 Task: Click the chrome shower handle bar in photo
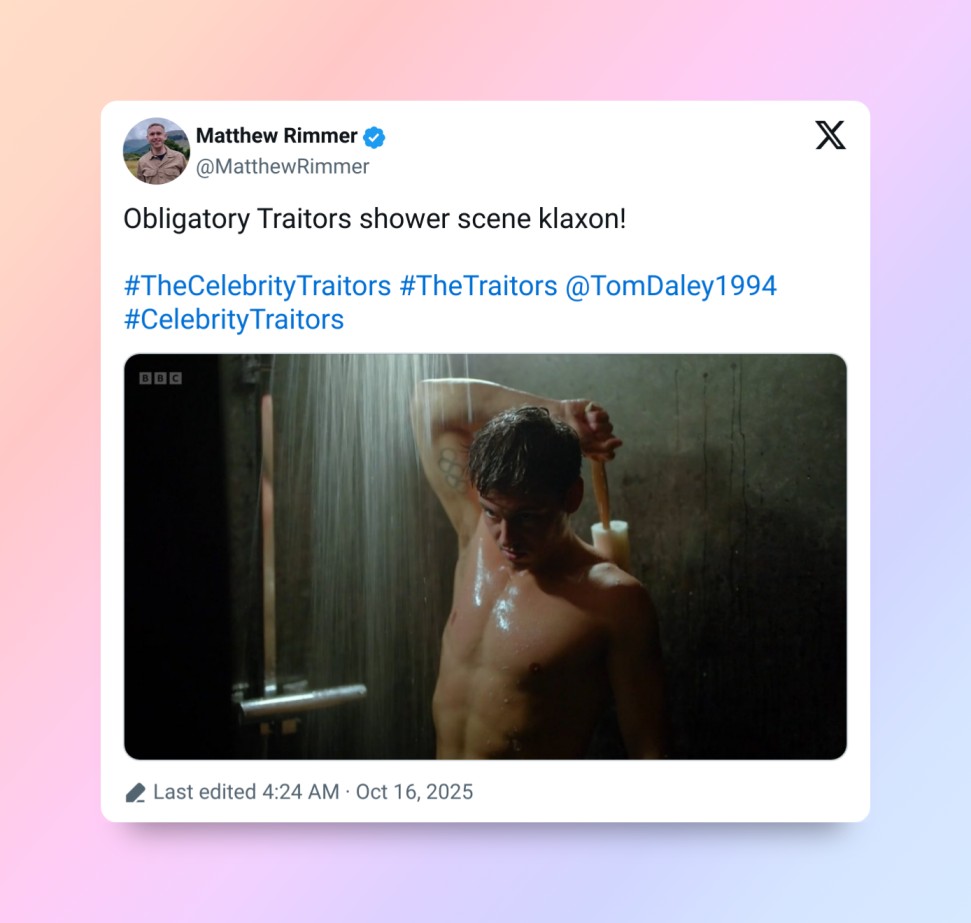tap(302, 700)
